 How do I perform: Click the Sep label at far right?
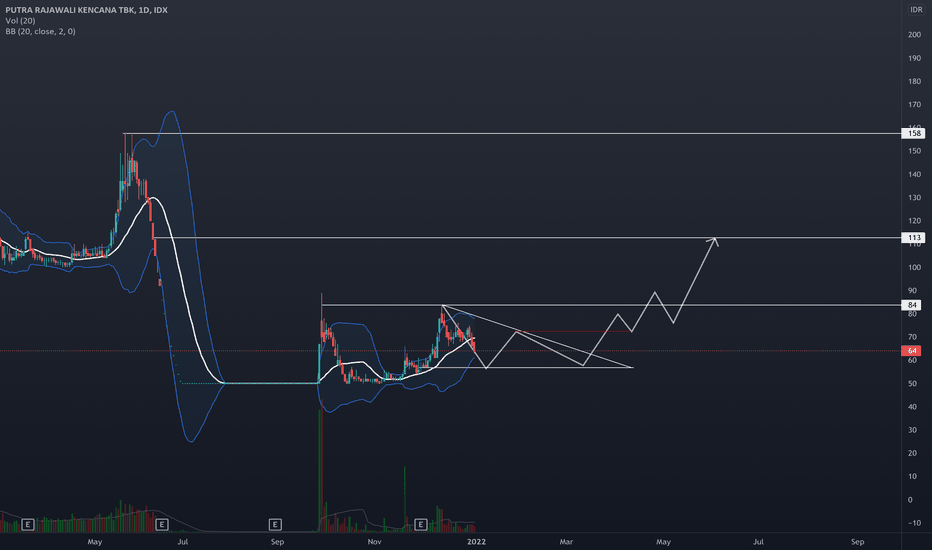coord(857,542)
